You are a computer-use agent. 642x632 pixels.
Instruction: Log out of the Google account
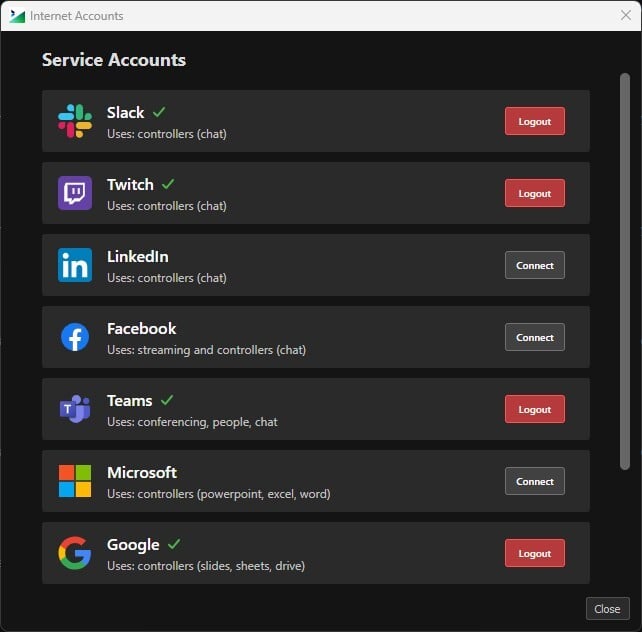coord(535,553)
